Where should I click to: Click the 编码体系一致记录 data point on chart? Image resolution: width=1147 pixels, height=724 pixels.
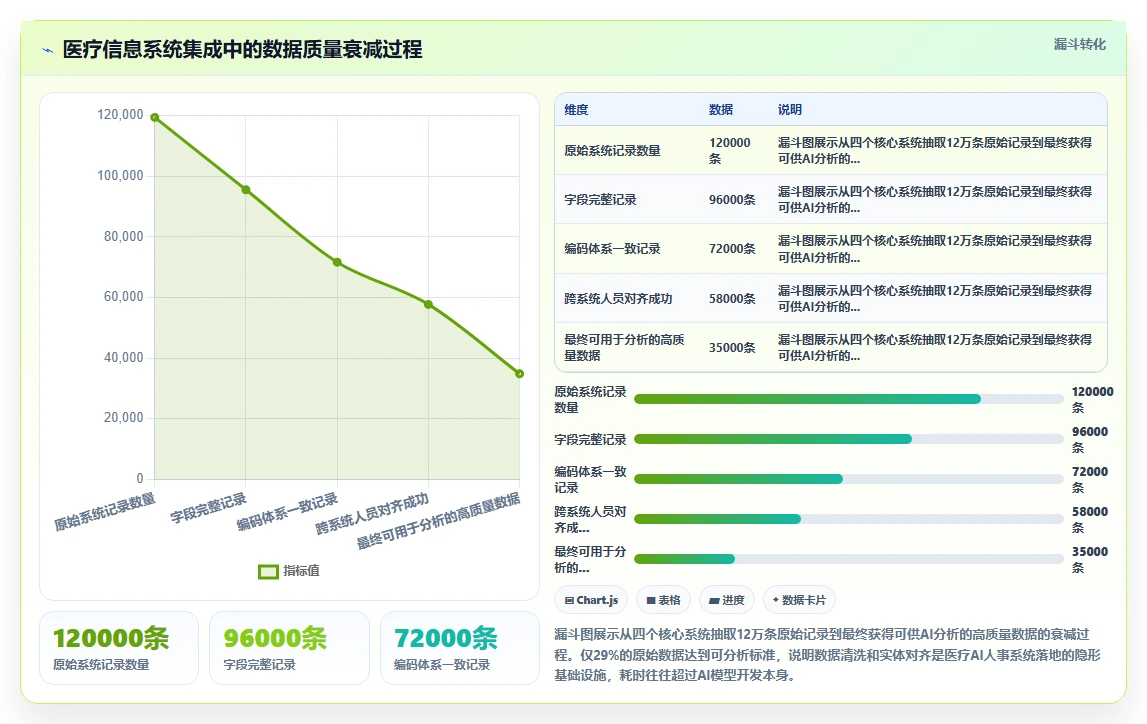337,262
